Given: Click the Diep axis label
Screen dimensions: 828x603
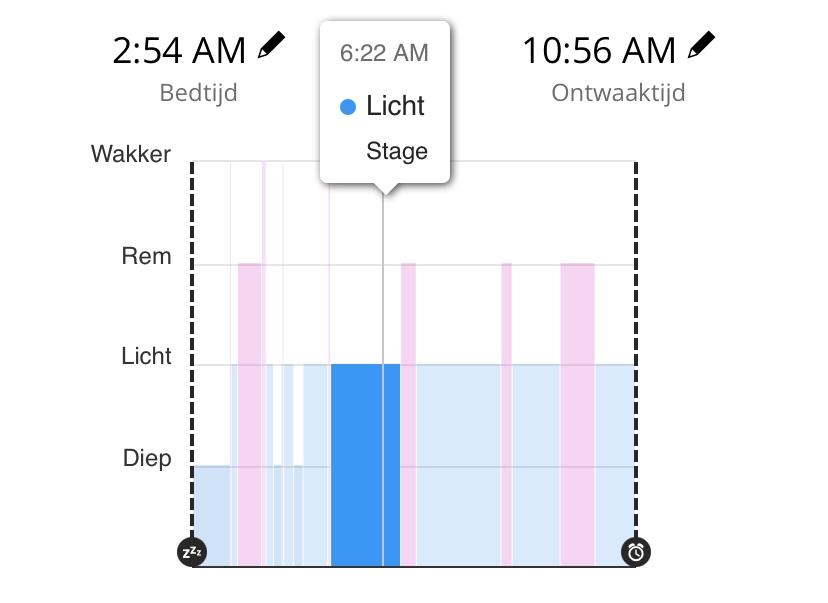Looking at the screenshot, I should coord(147,458).
